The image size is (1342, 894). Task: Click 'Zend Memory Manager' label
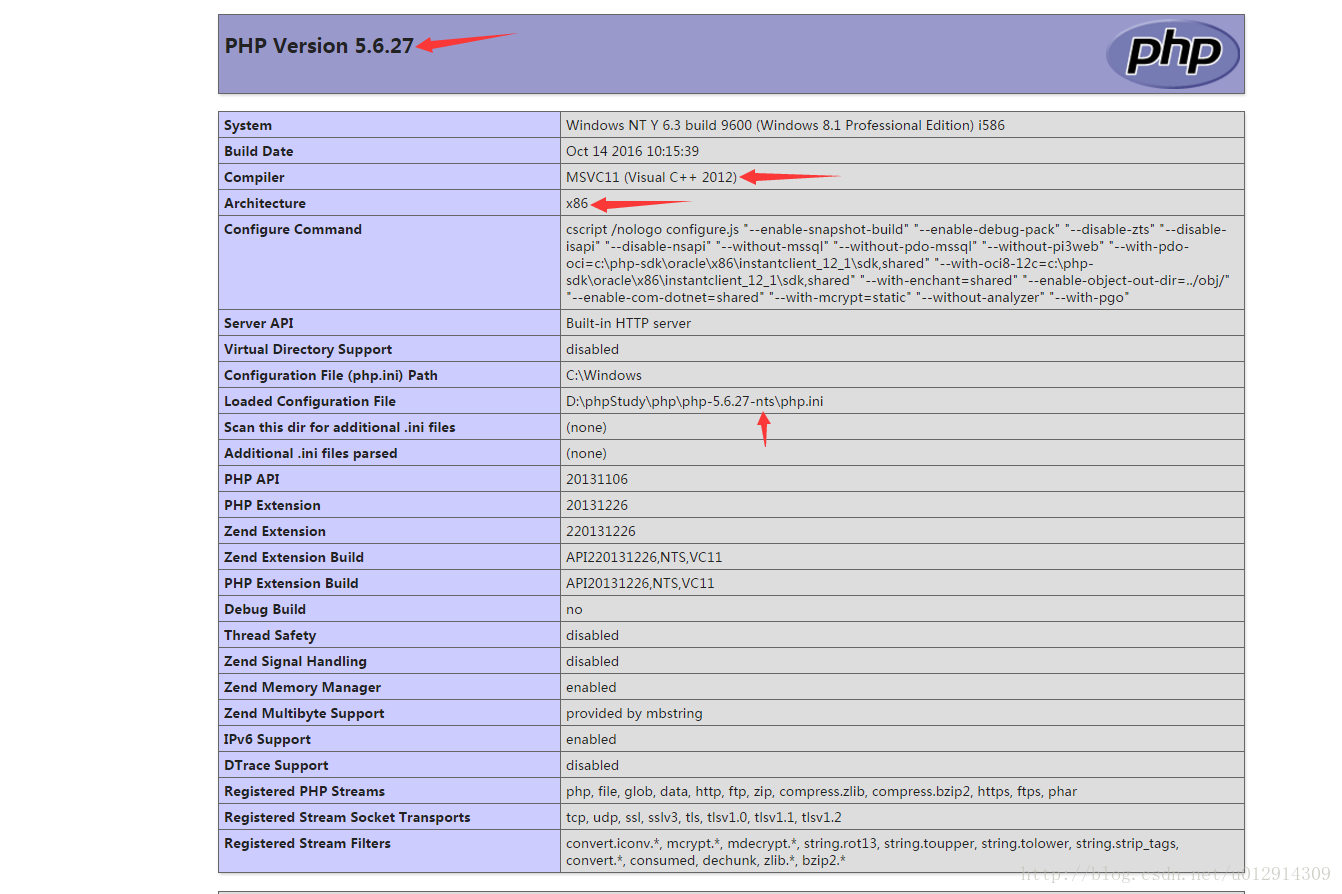(x=302, y=687)
